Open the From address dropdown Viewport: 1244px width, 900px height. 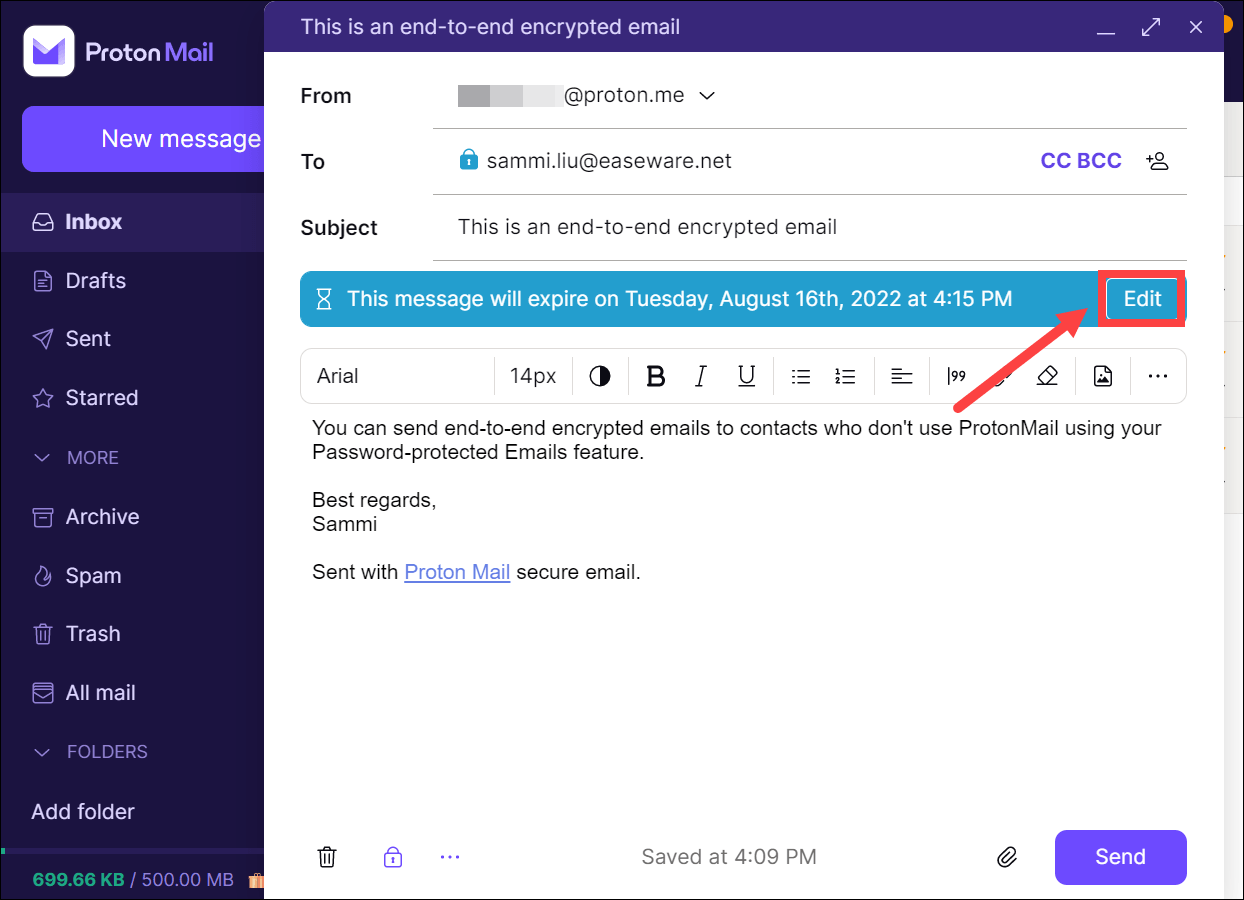pos(707,96)
